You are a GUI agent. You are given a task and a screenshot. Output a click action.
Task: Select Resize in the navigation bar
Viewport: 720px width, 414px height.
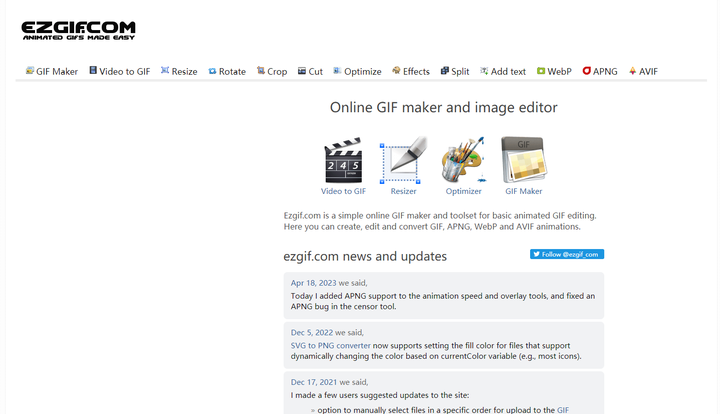click(179, 71)
